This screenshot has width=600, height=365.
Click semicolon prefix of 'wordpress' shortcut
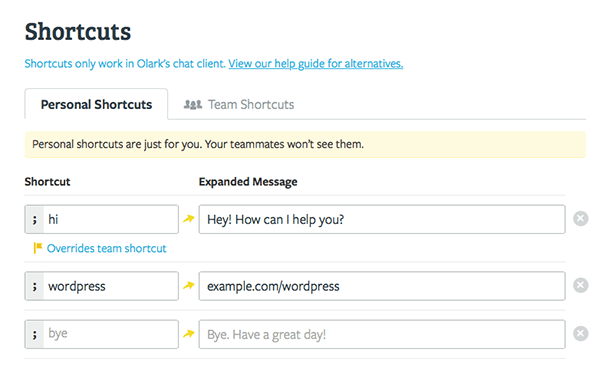(x=35, y=286)
